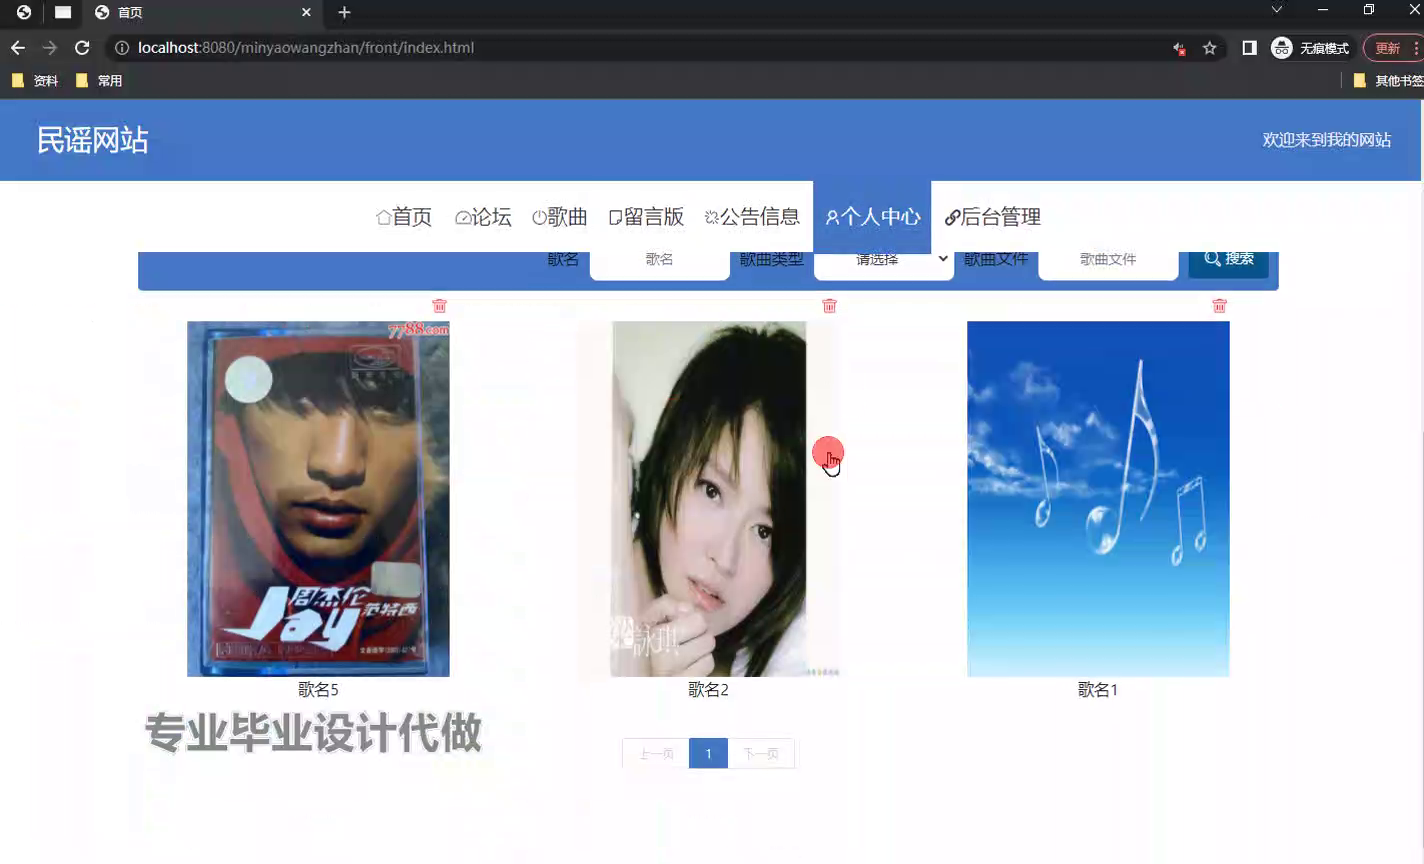Click the address bar URL

coord(306,48)
